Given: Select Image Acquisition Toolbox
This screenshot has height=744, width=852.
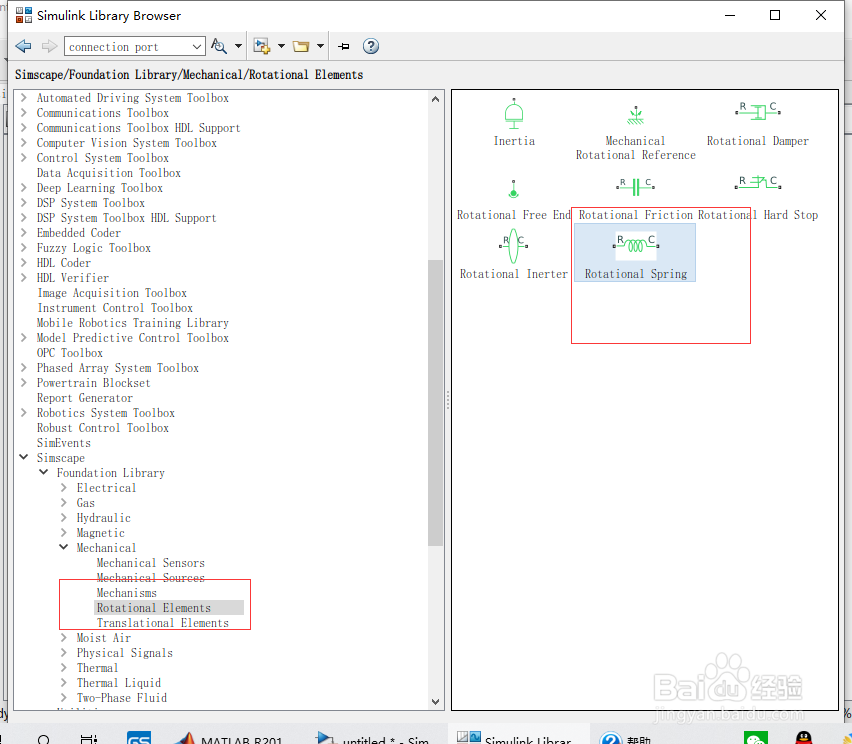Looking at the screenshot, I should coord(112,293).
